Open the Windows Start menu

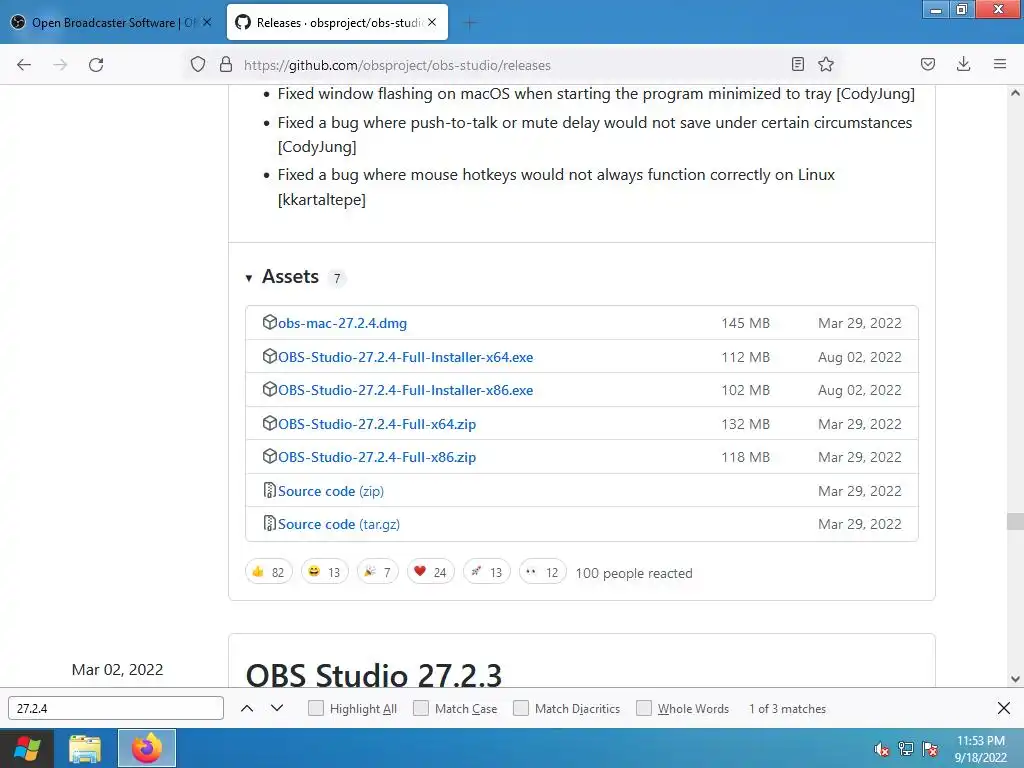point(27,748)
